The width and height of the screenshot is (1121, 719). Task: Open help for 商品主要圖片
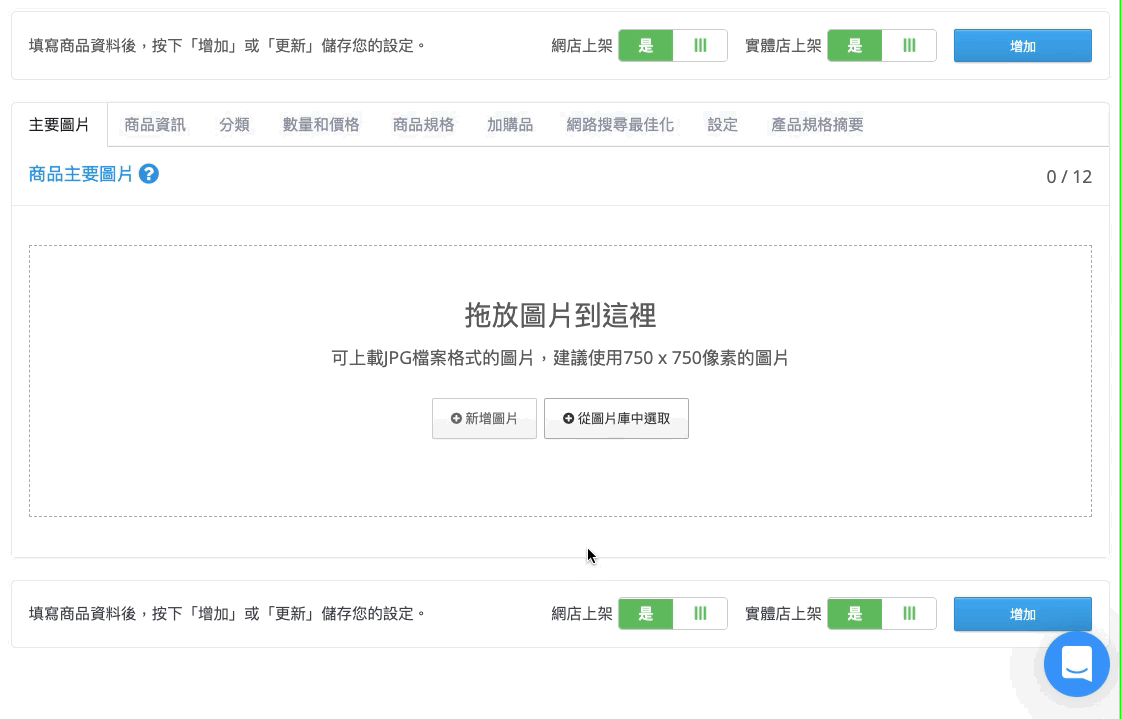pos(149,174)
